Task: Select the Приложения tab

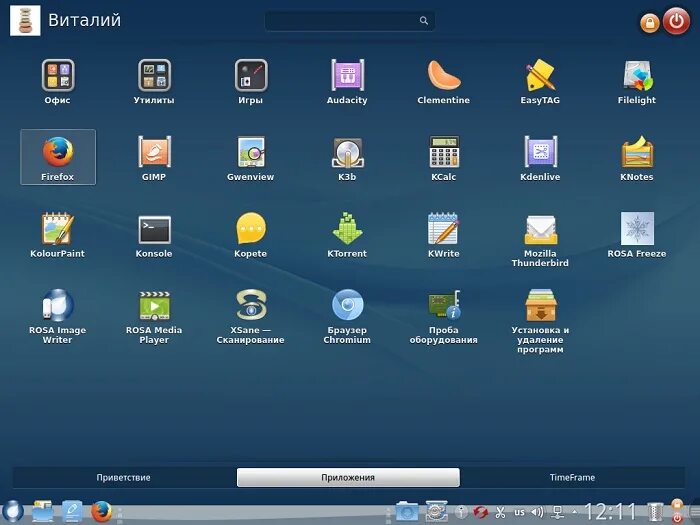Action: click(348, 477)
